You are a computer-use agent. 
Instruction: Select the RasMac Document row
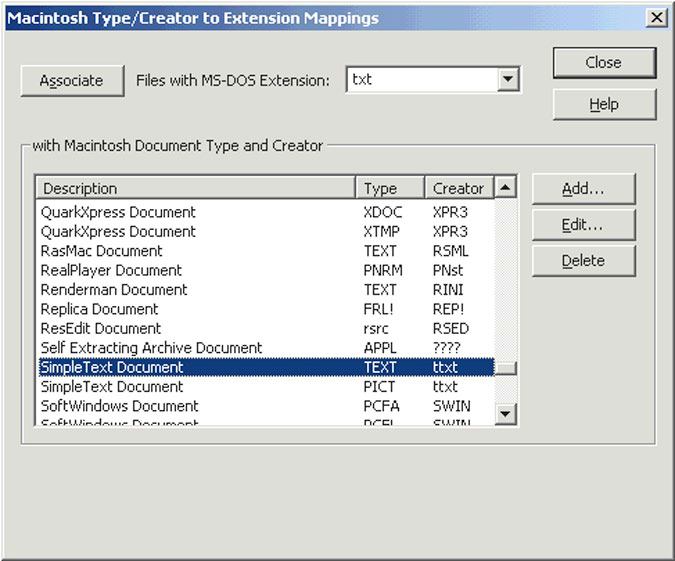coord(266,251)
